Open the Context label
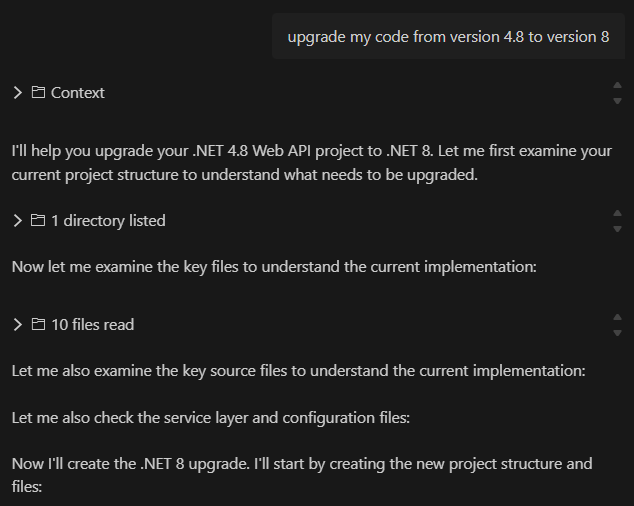This screenshot has width=634, height=506. click(x=78, y=93)
